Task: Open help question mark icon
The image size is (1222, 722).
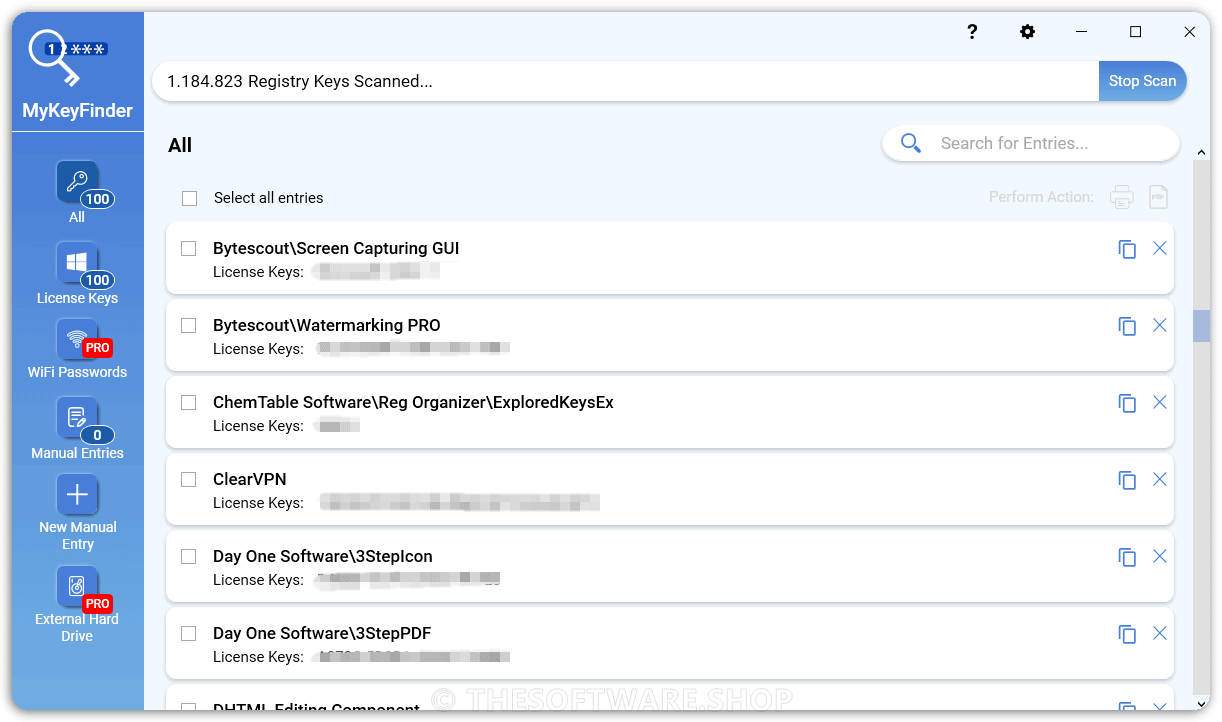Action: tap(972, 32)
